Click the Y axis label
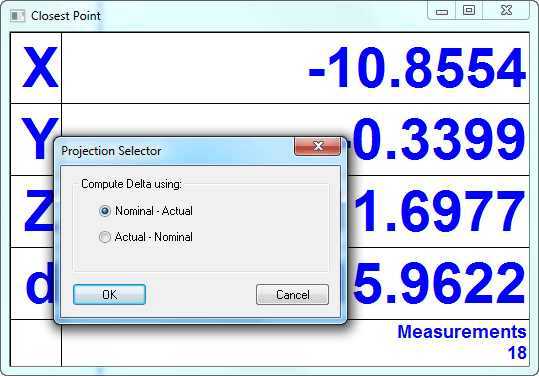 point(40,138)
